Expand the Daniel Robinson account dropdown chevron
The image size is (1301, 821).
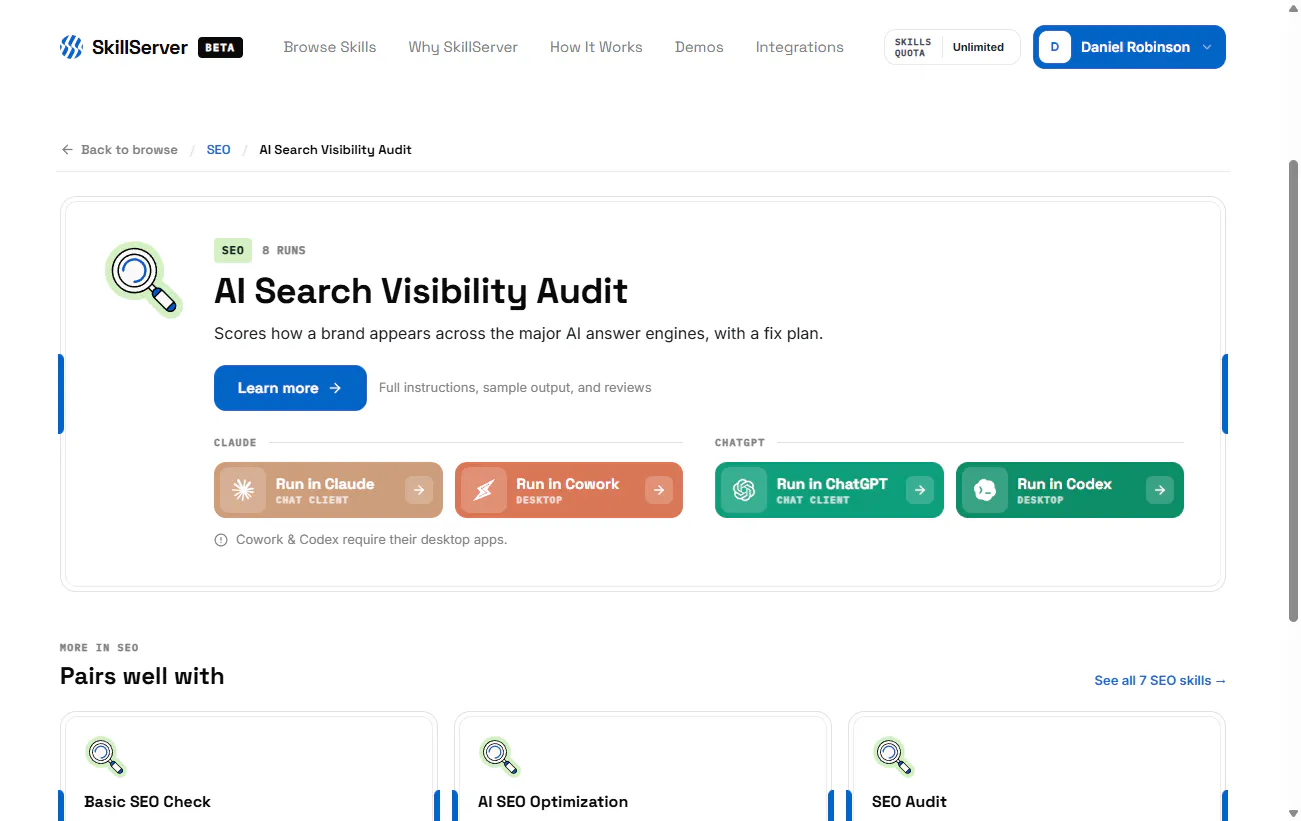pyautogui.click(x=1207, y=47)
